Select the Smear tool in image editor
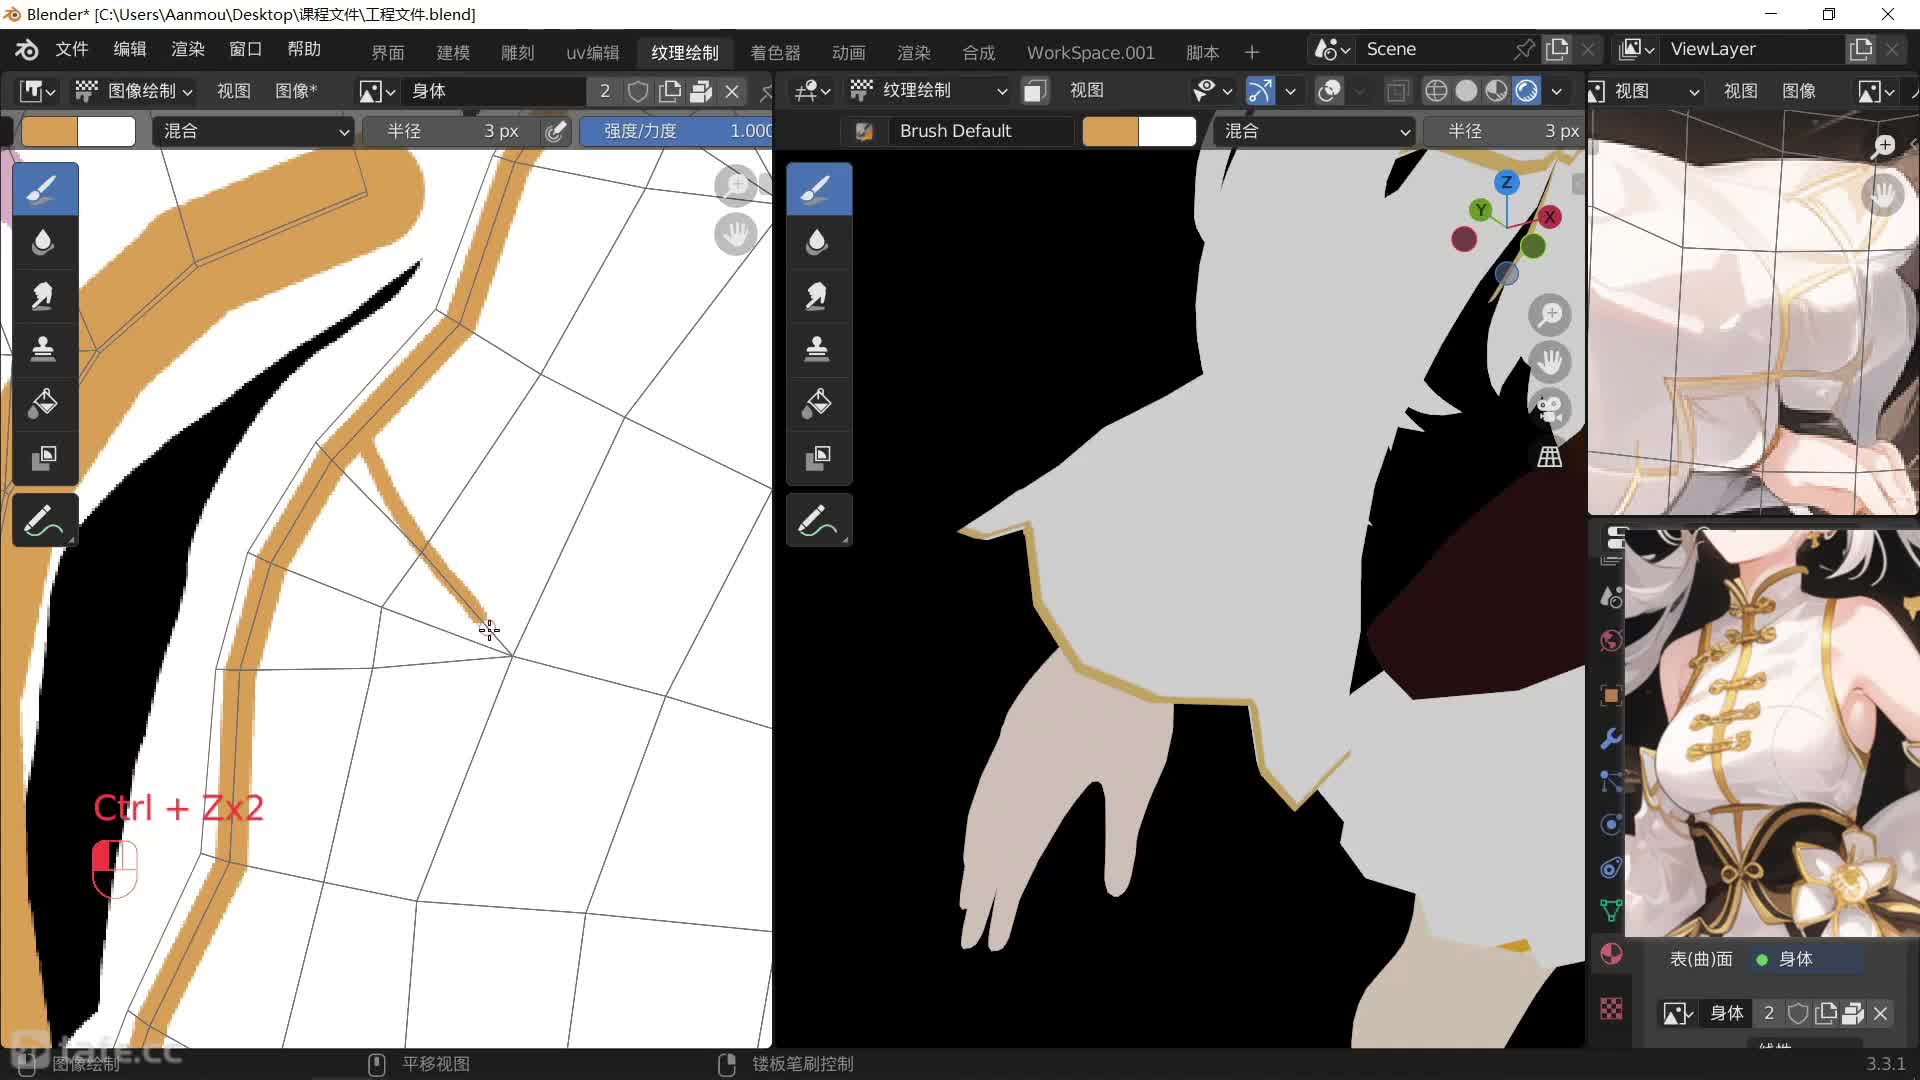 (x=44, y=296)
